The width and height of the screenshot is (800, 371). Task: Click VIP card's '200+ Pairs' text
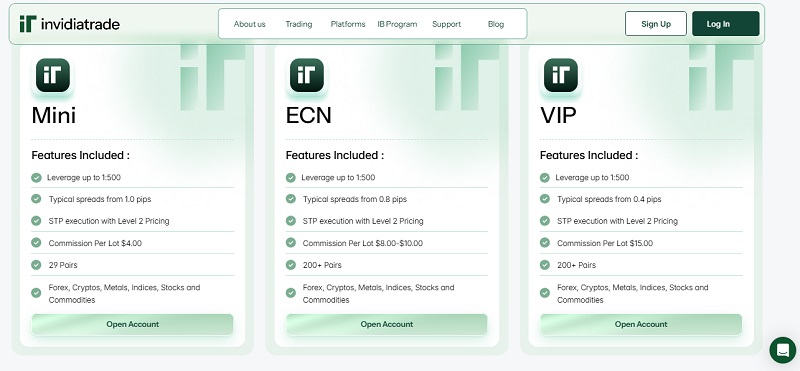pyautogui.click(x=577, y=265)
